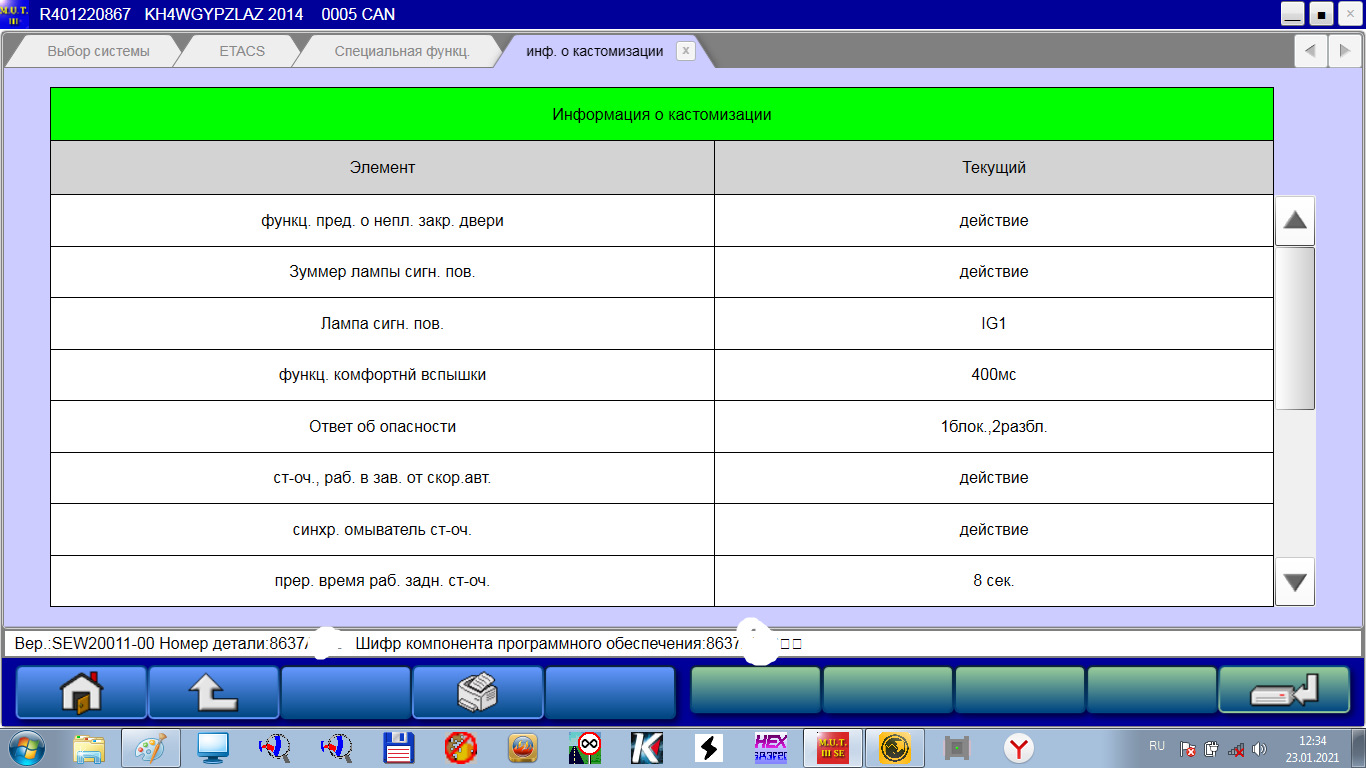Viewport: 1366px width, 768px height.
Task: Open the K-logo taskbar application
Action: [x=647, y=747]
